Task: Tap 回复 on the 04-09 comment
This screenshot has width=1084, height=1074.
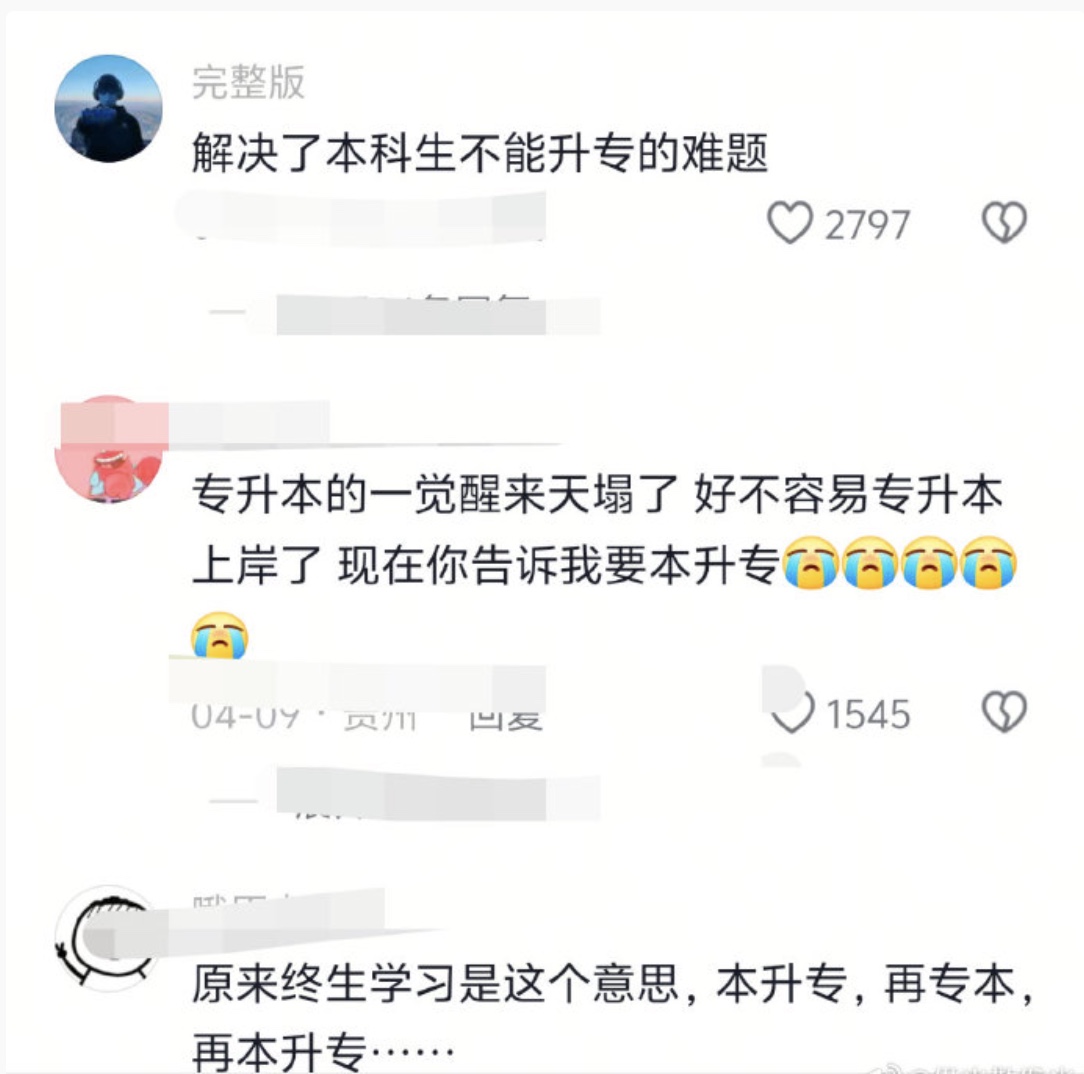Action: click(505, 717)
